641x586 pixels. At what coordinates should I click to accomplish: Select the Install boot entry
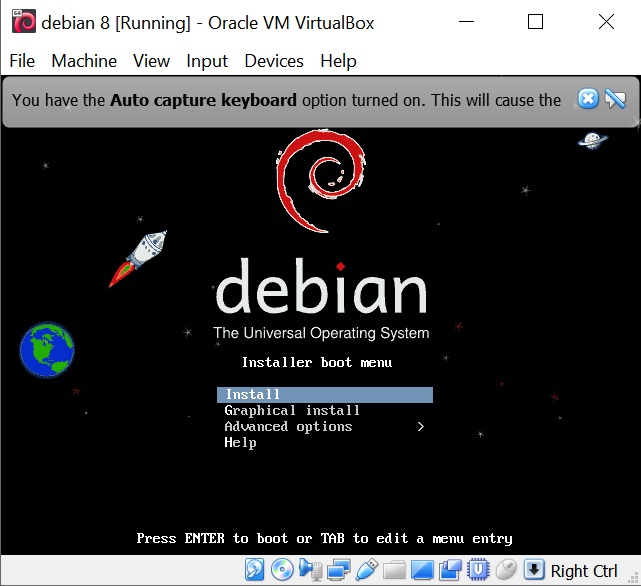[x=325, y=395]
